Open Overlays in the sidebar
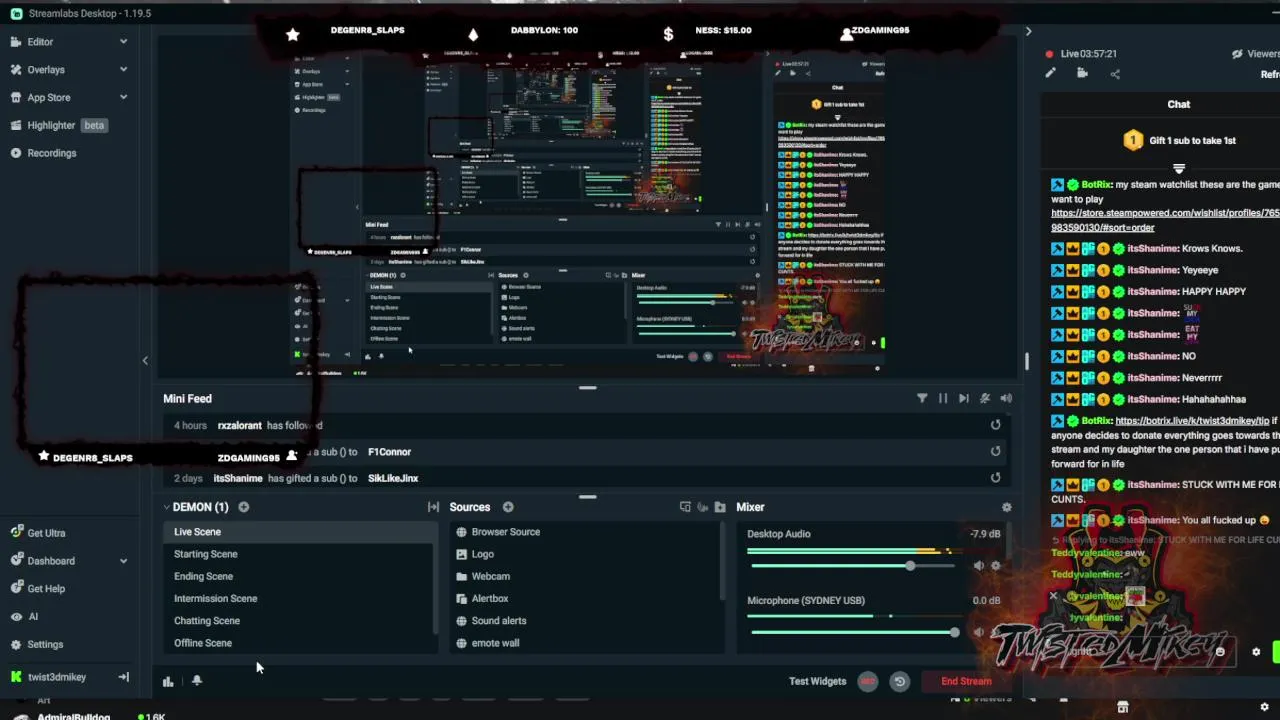Screen dimensions: 1280x720 (46, 70)
